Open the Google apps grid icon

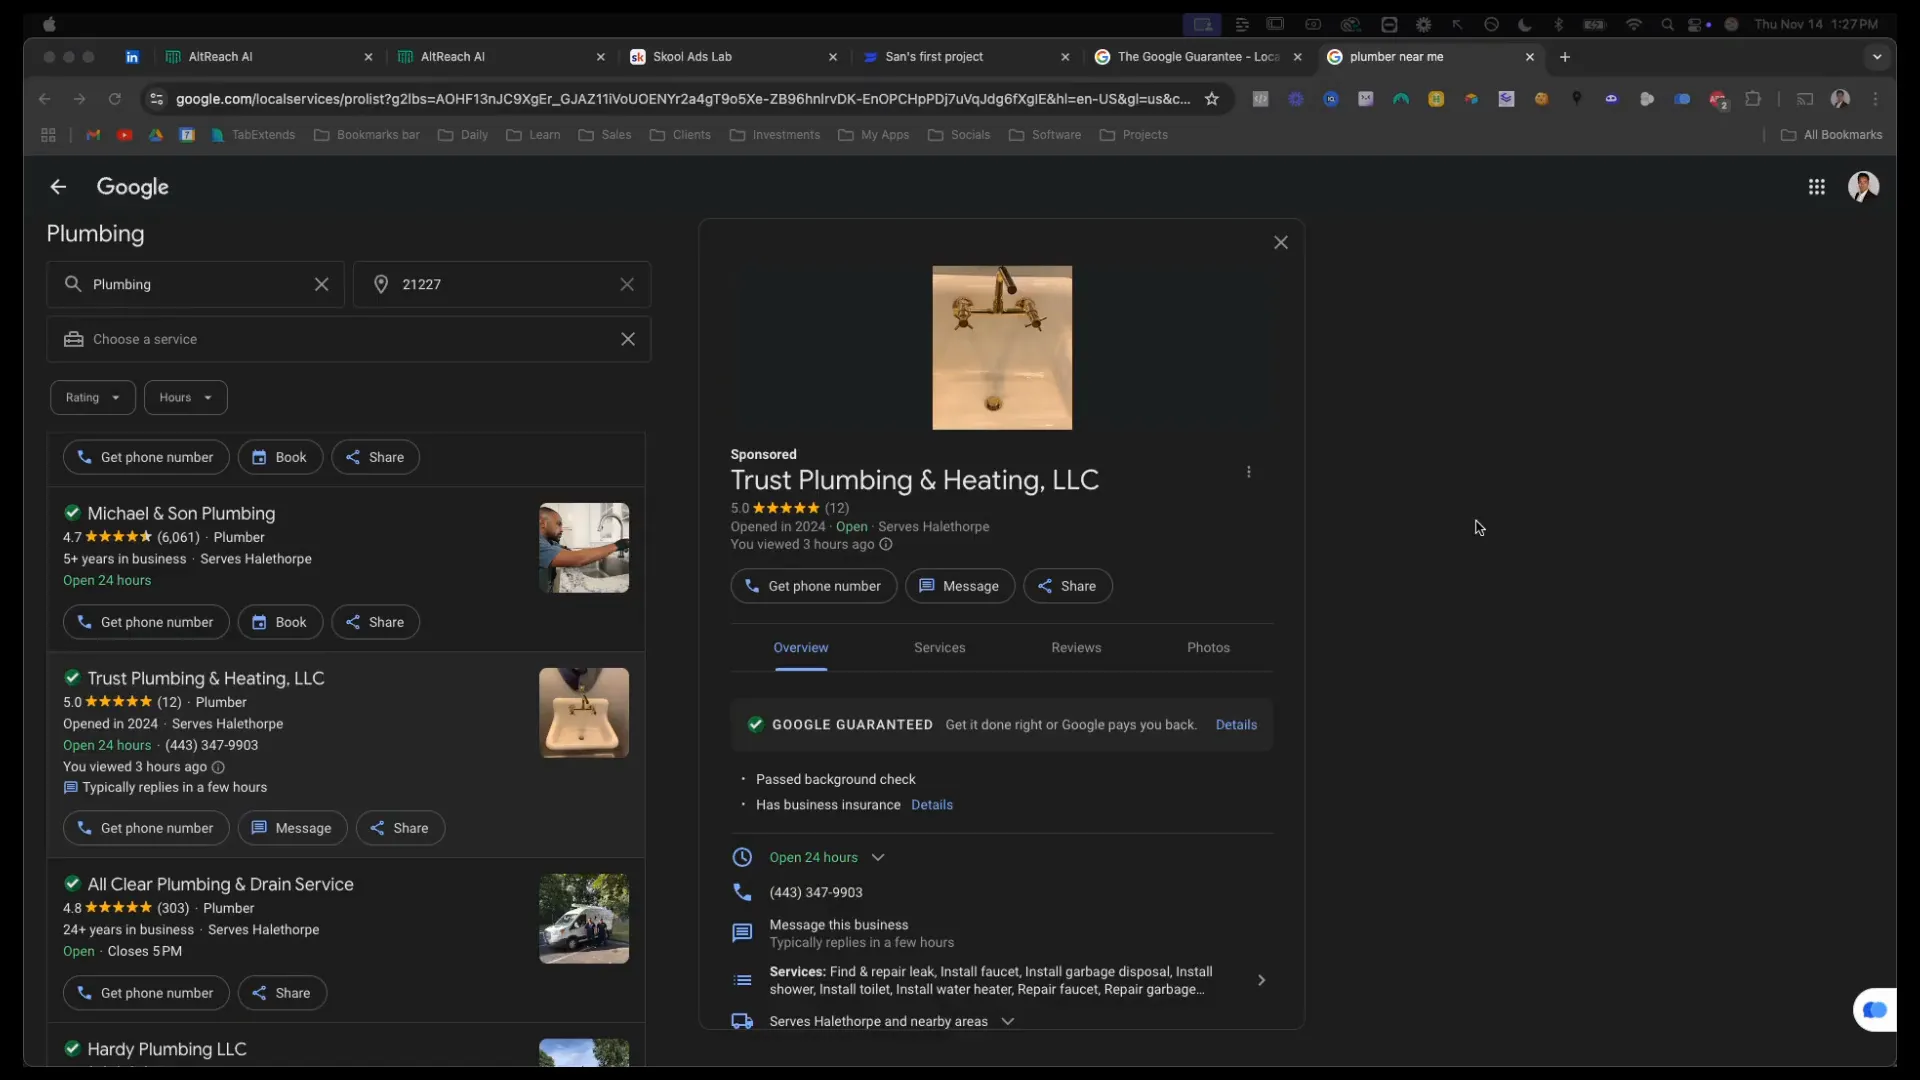pyautogui.click(x=1816, y=187)
